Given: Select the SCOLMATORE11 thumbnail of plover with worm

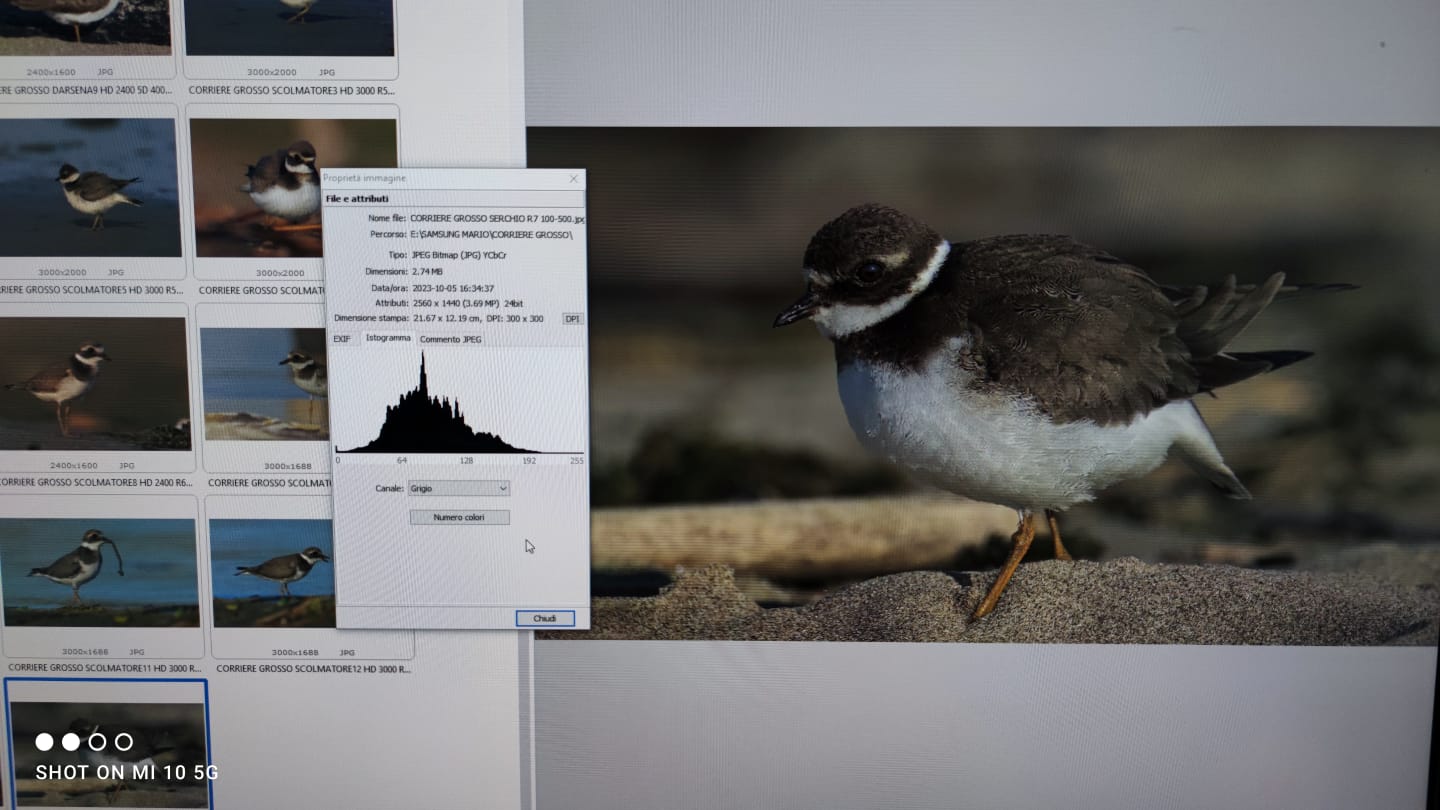Looking at the screenshot, I should (x=100, y=572).
